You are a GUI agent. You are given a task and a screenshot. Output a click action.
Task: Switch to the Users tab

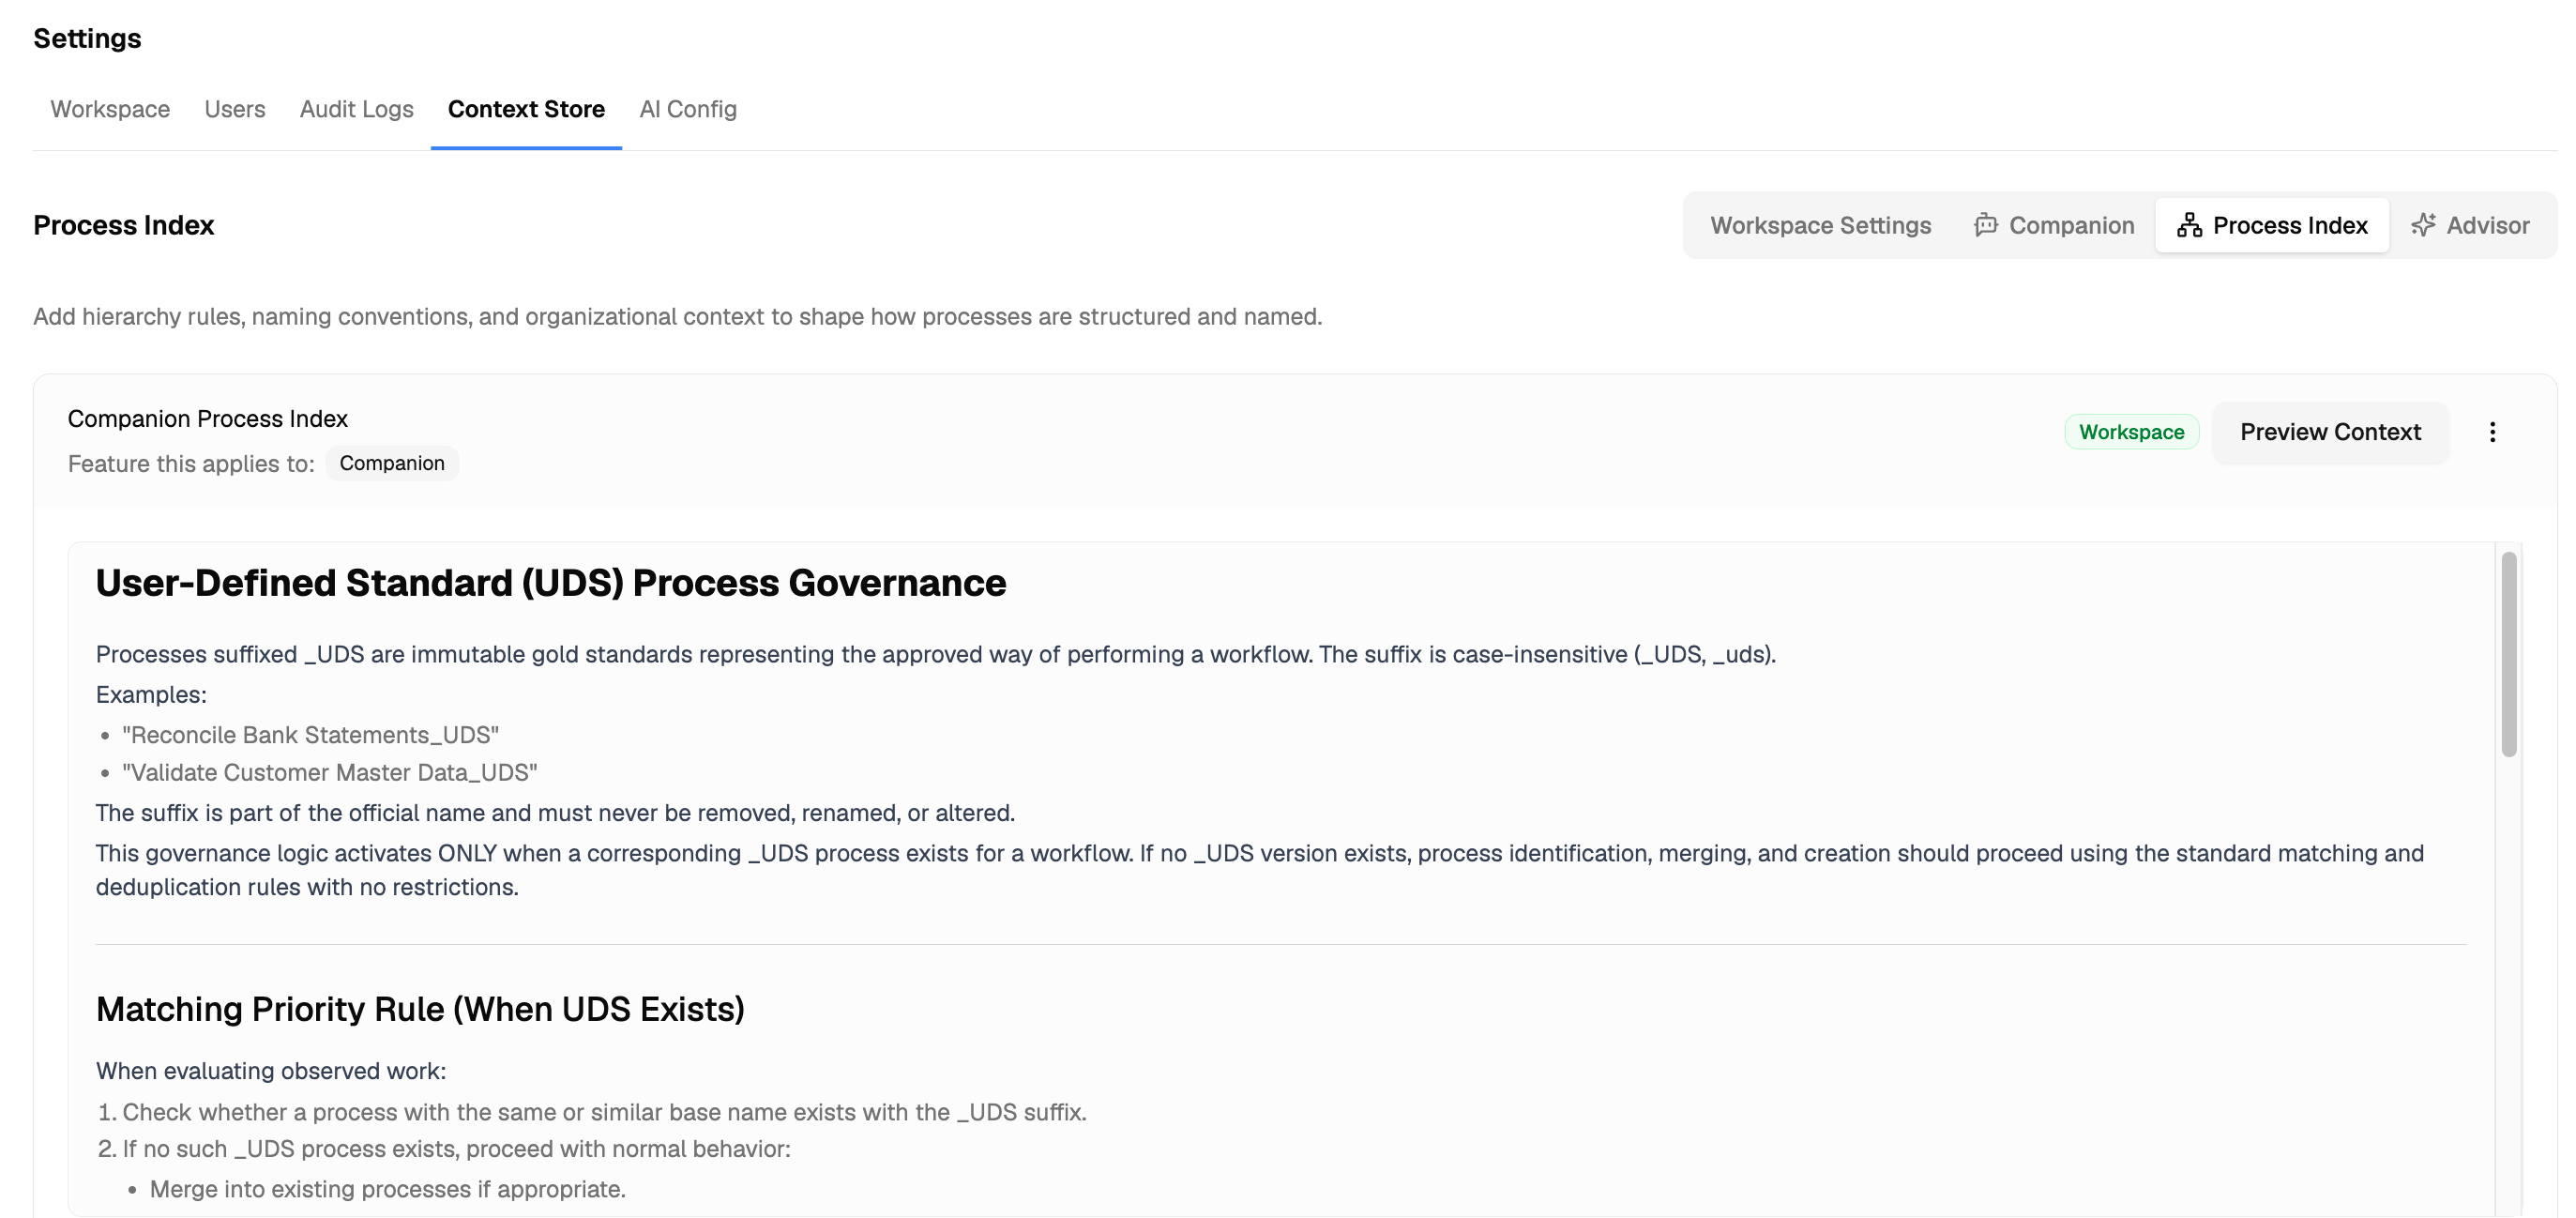coord(235,109)
